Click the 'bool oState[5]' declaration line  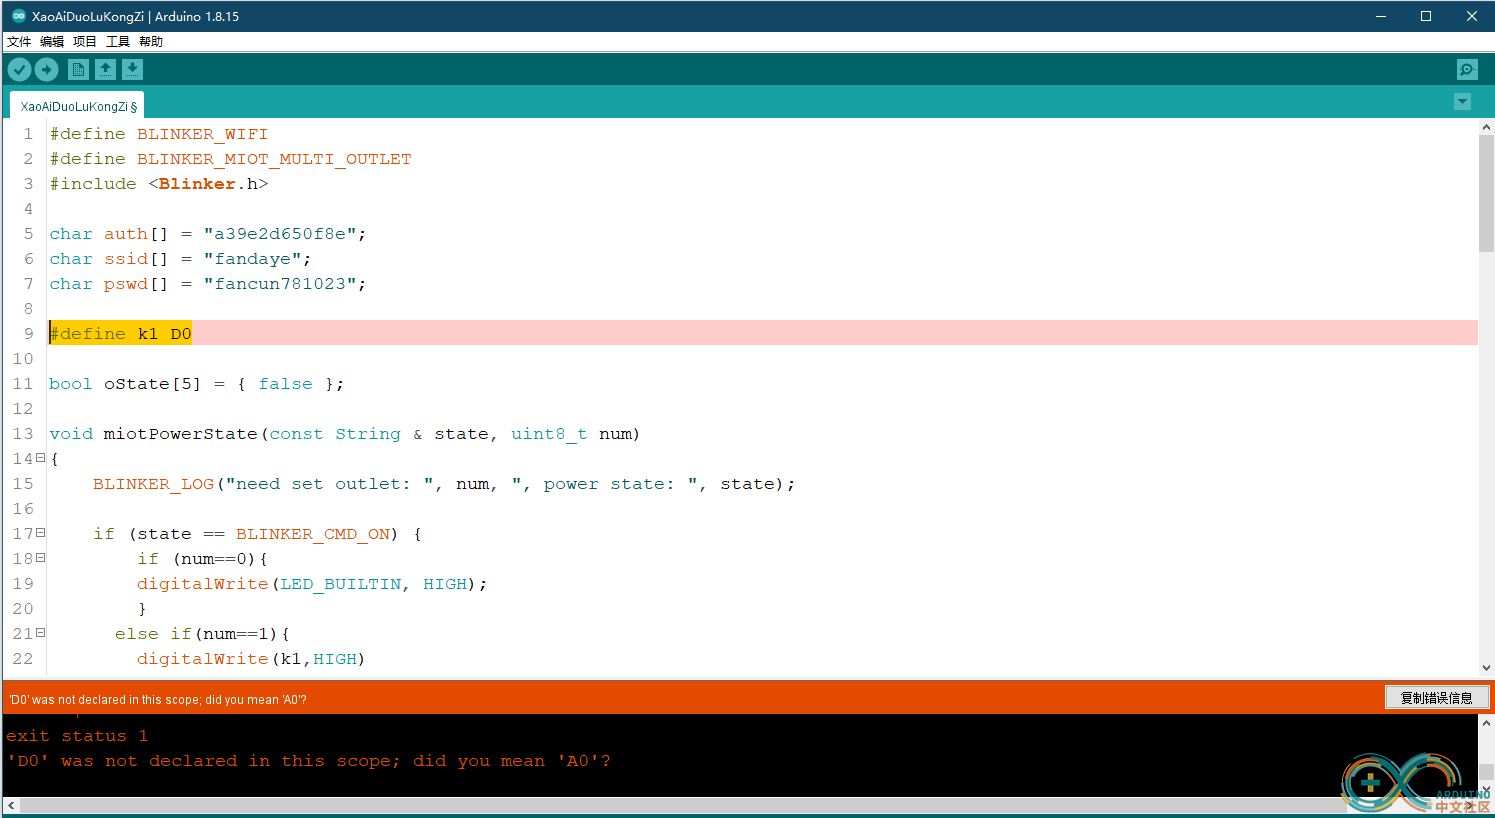point(197,384)
